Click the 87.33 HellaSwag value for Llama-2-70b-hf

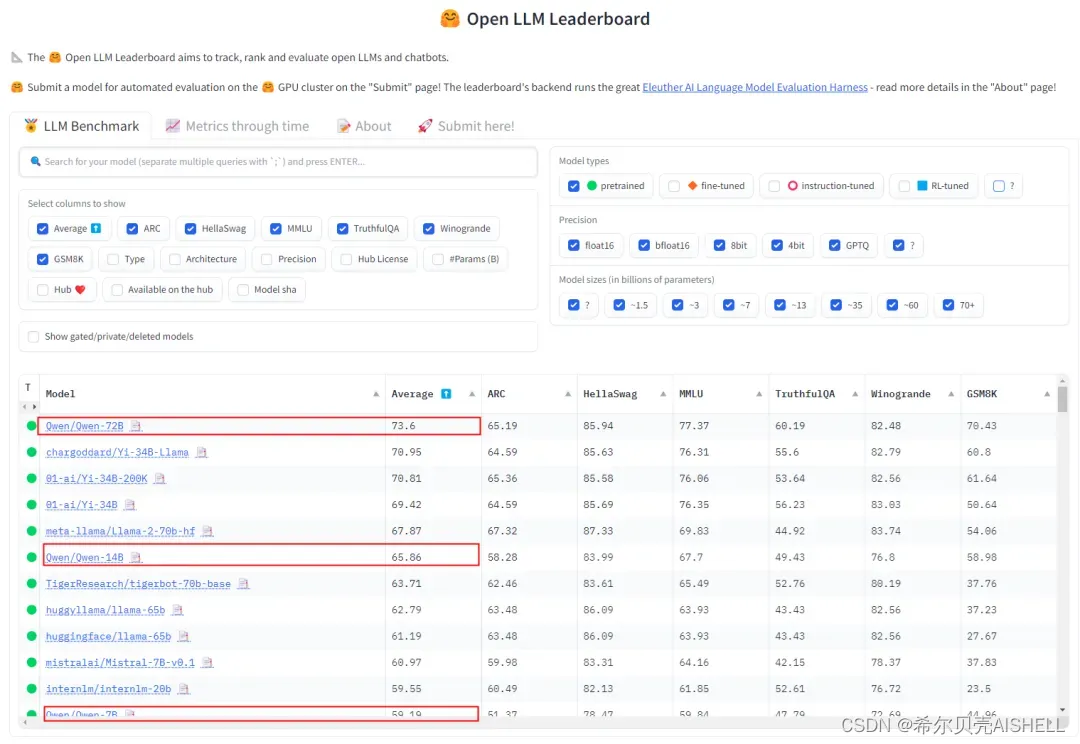click(598, 531)
